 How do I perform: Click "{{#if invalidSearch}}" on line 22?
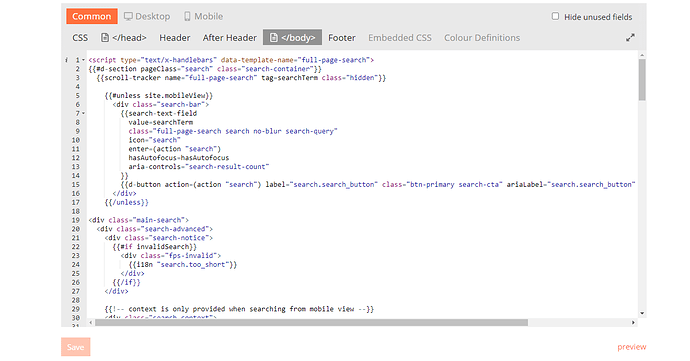(x=154, y=247)
